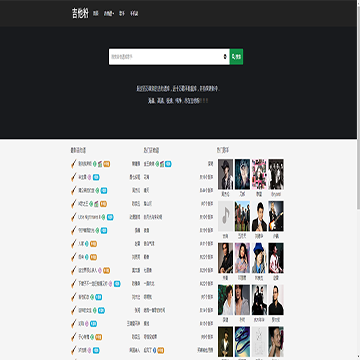Open the blue wave artwork thumbnail
360x360 pixels.
coord(242,342)
